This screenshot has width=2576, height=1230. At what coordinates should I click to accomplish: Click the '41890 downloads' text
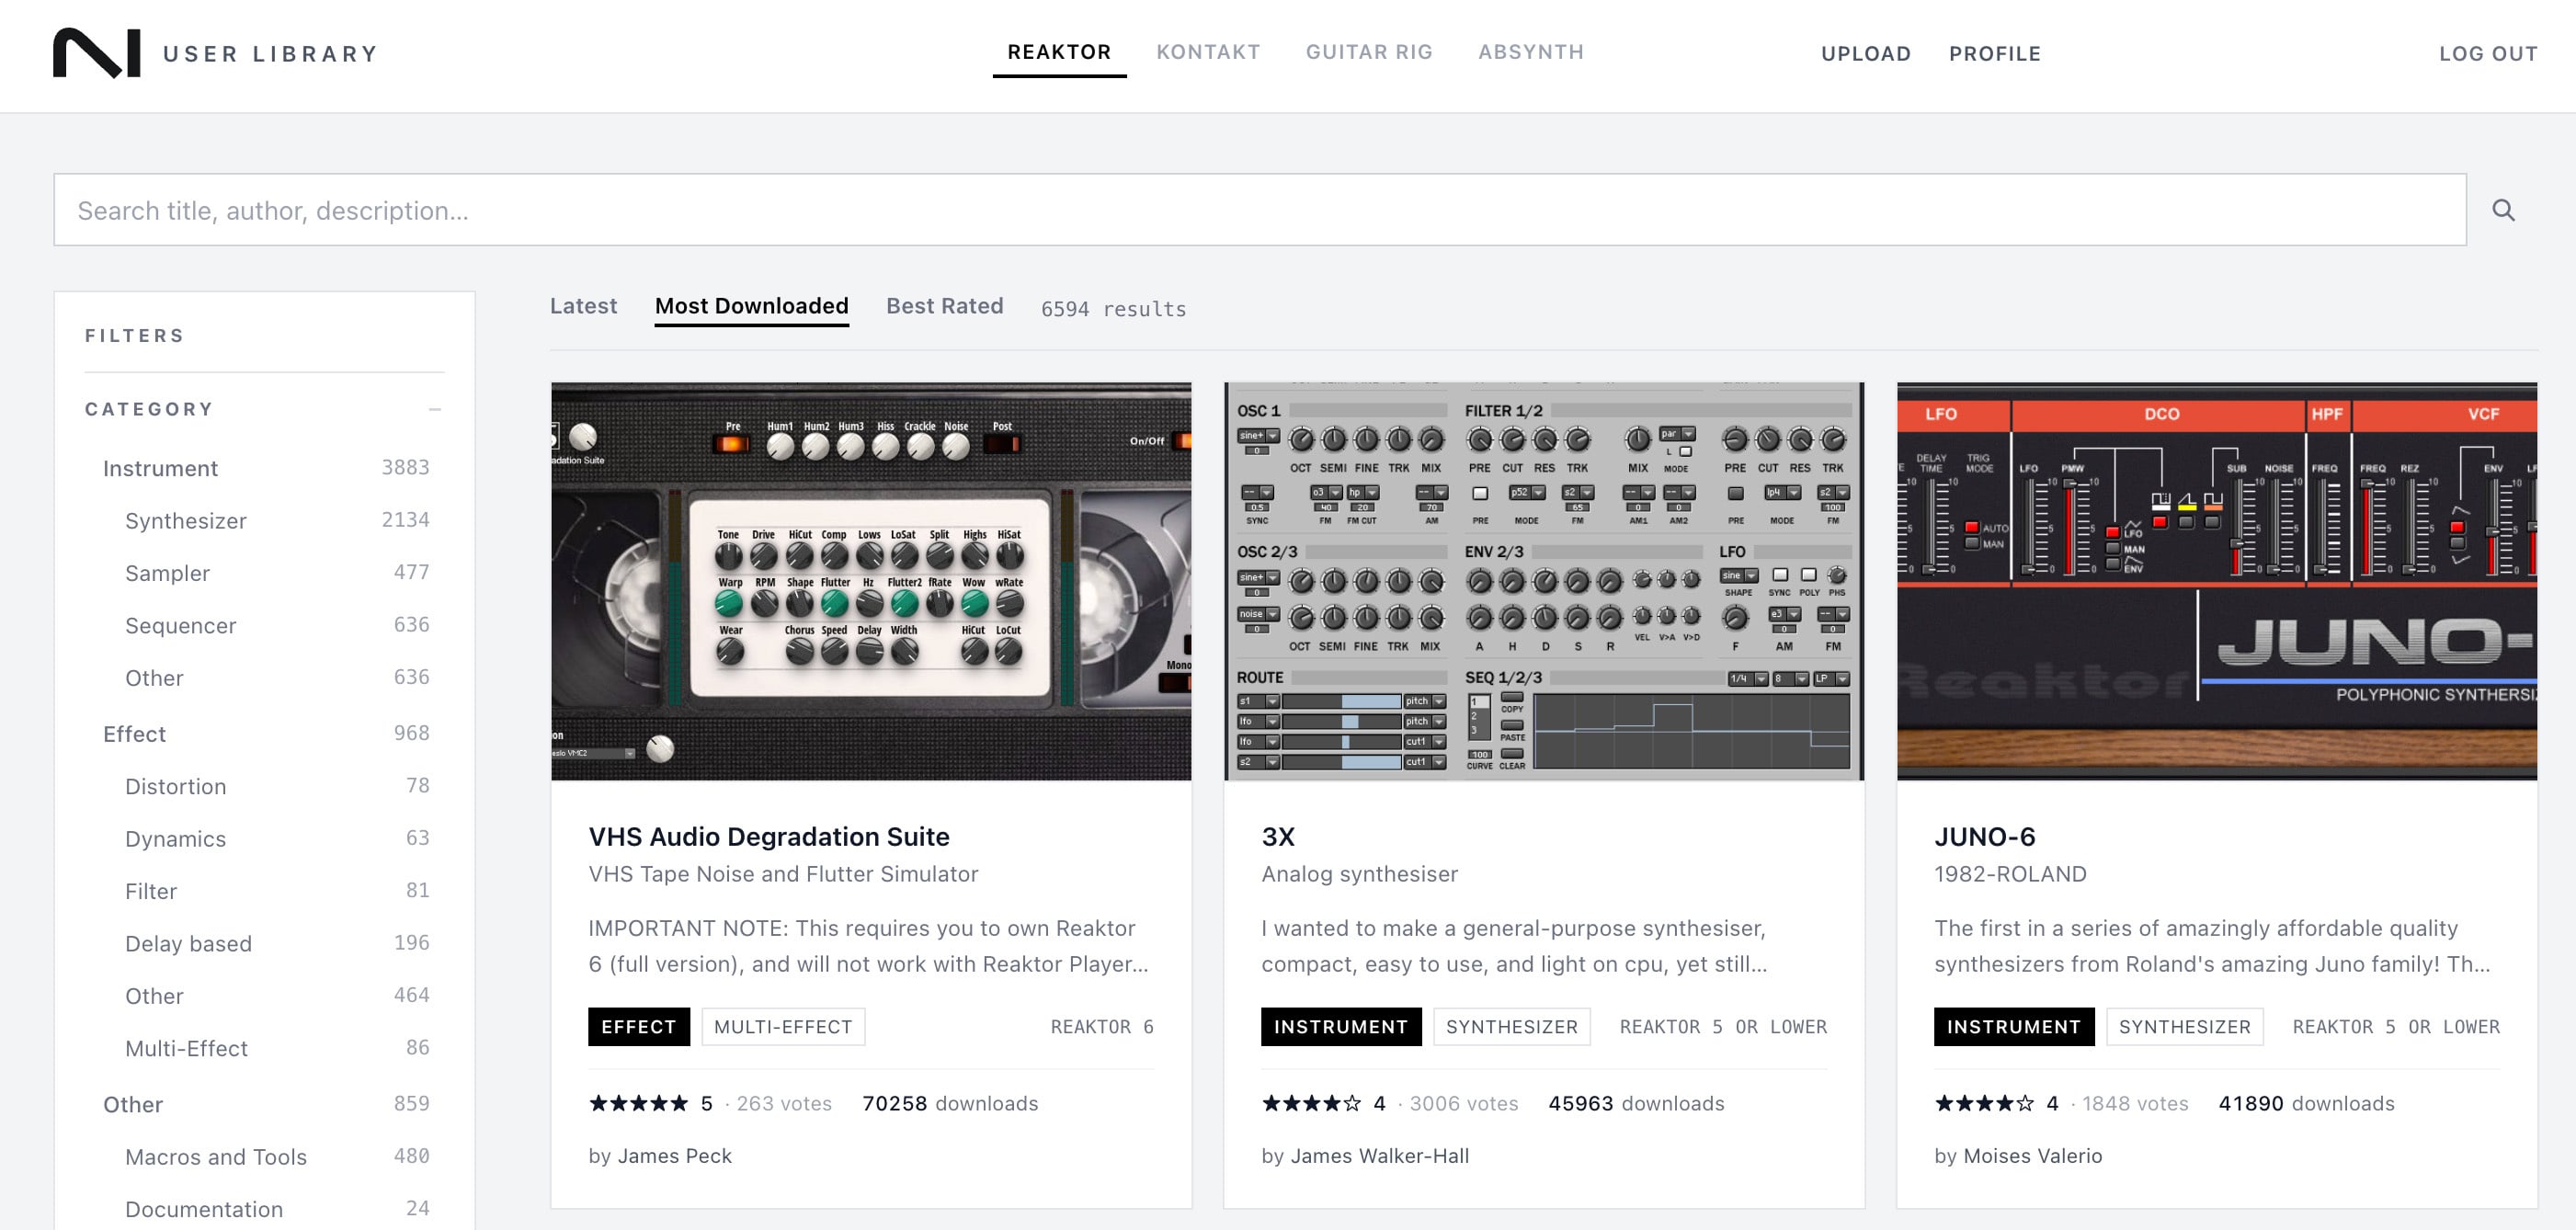pos(2306,1103)
